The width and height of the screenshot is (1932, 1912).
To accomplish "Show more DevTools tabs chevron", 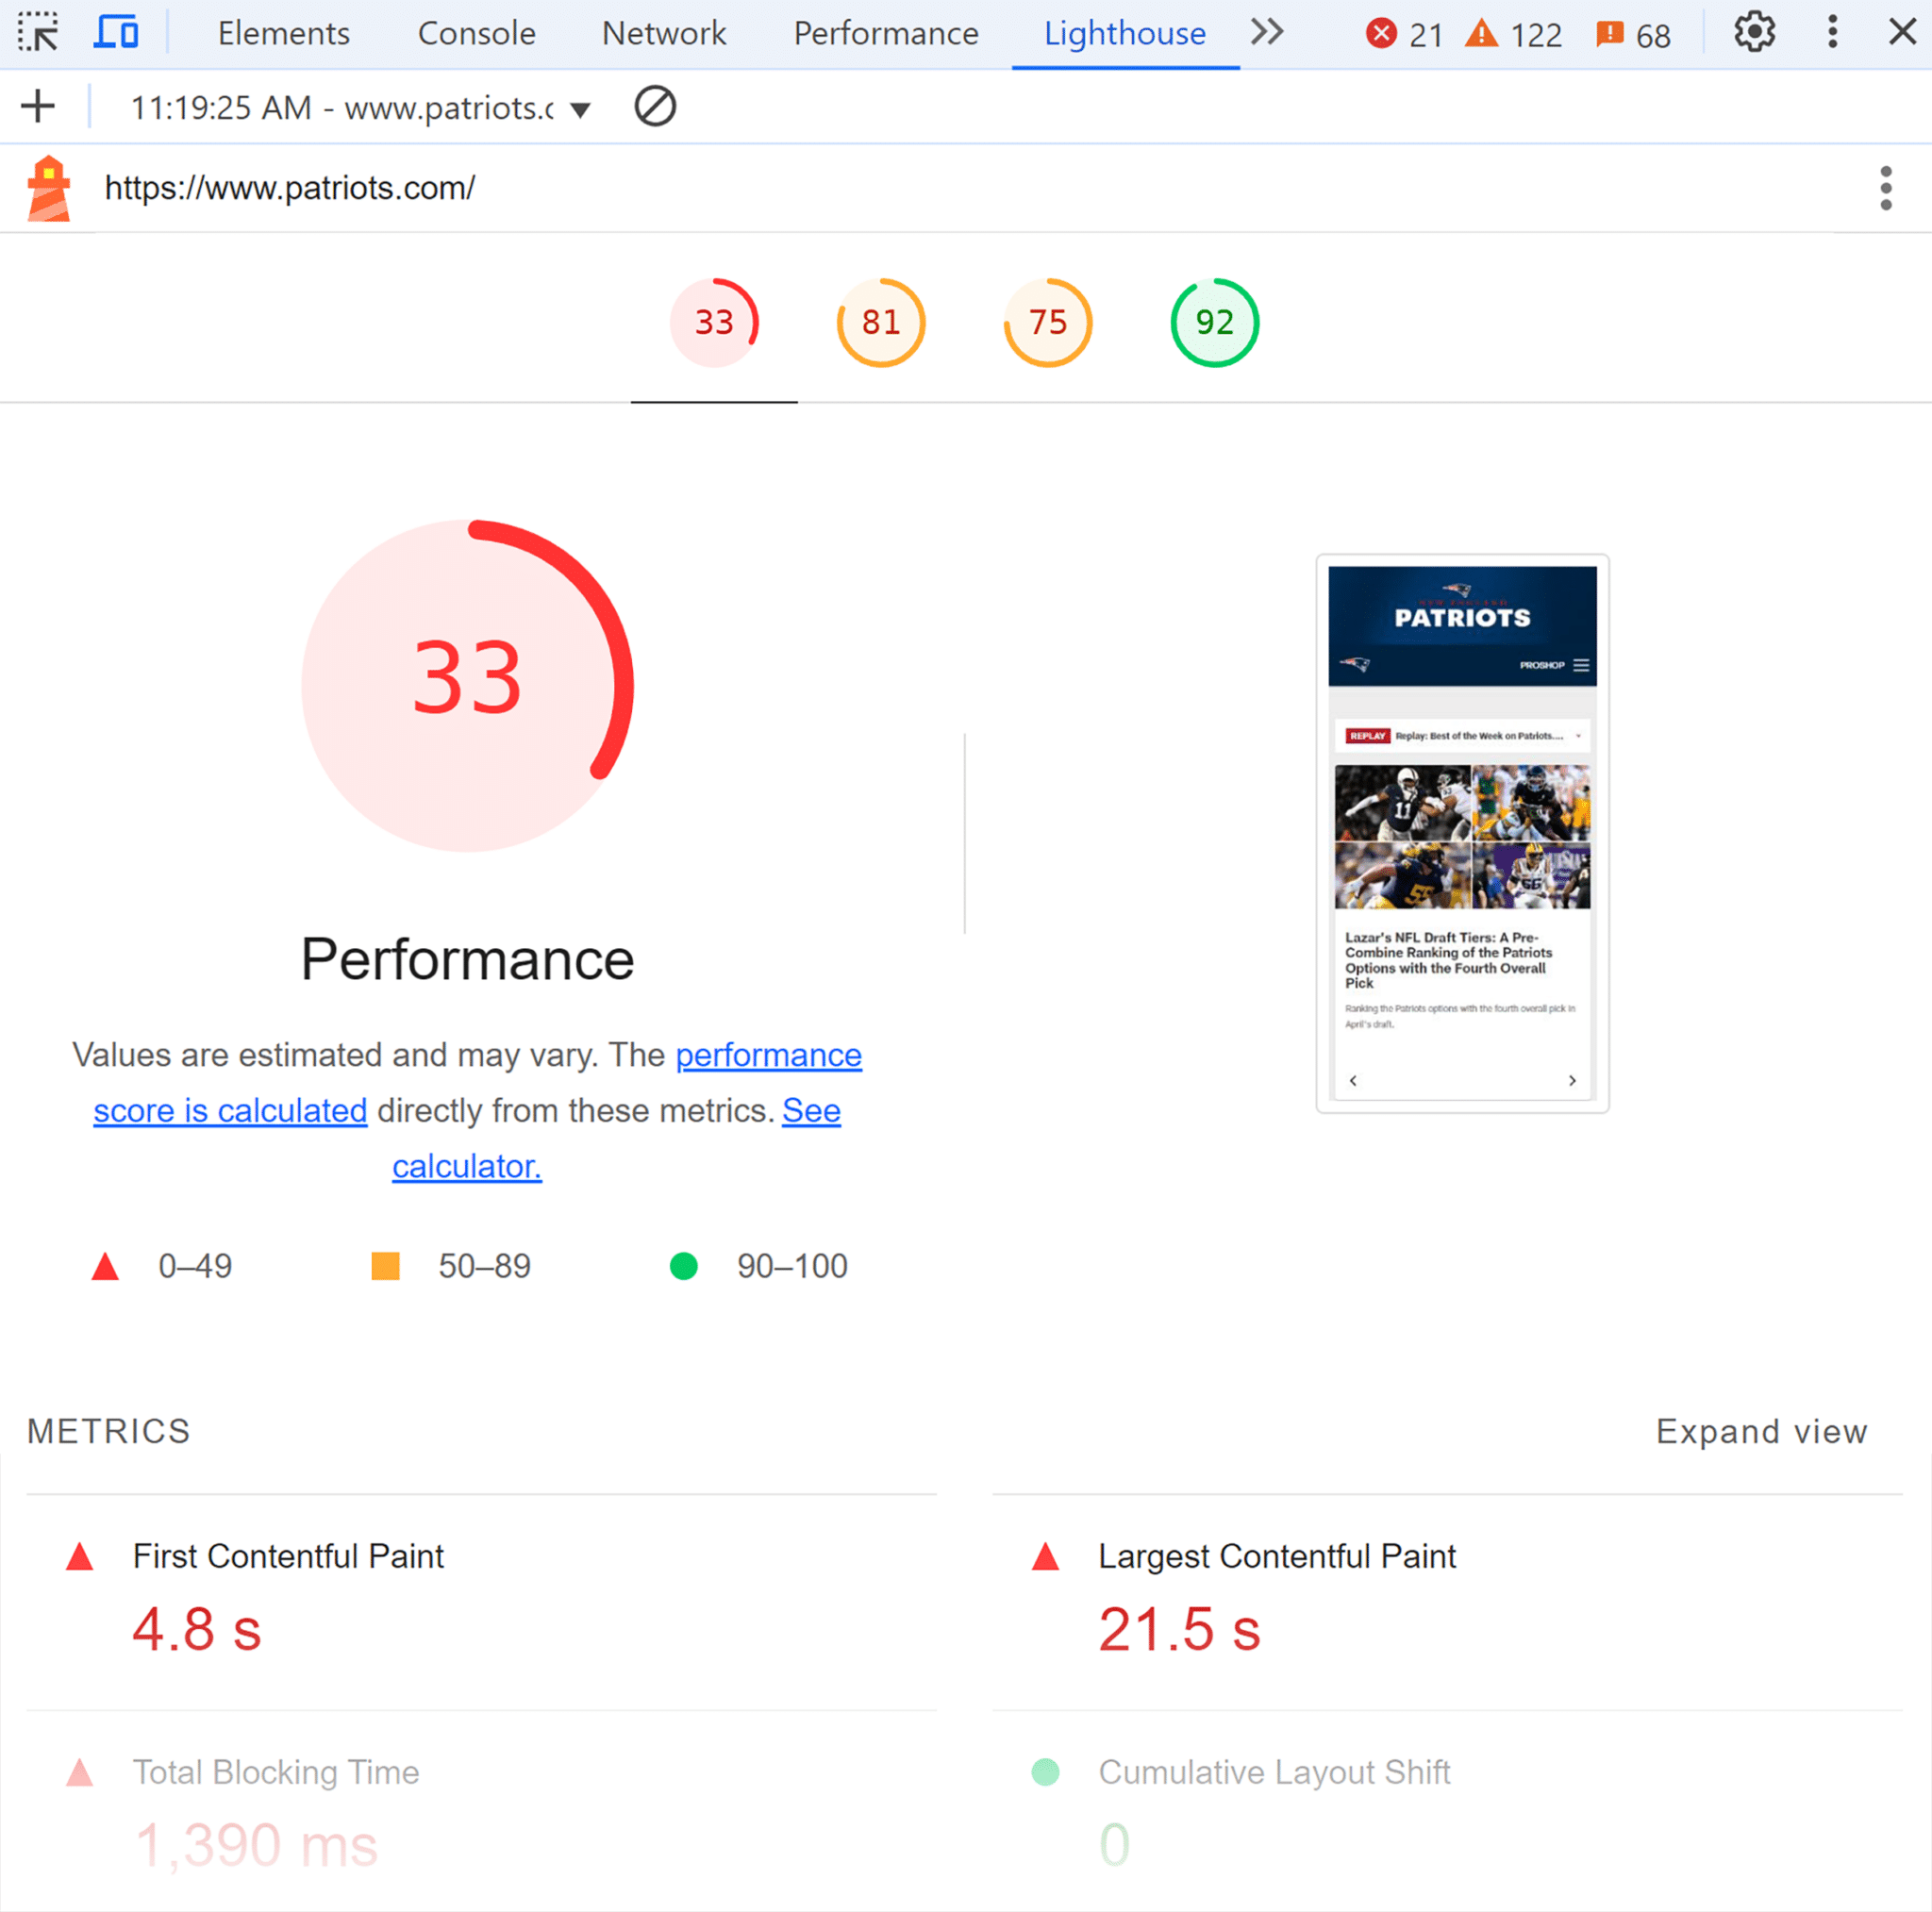I will pyautogui.click(x=1267, y=32).
